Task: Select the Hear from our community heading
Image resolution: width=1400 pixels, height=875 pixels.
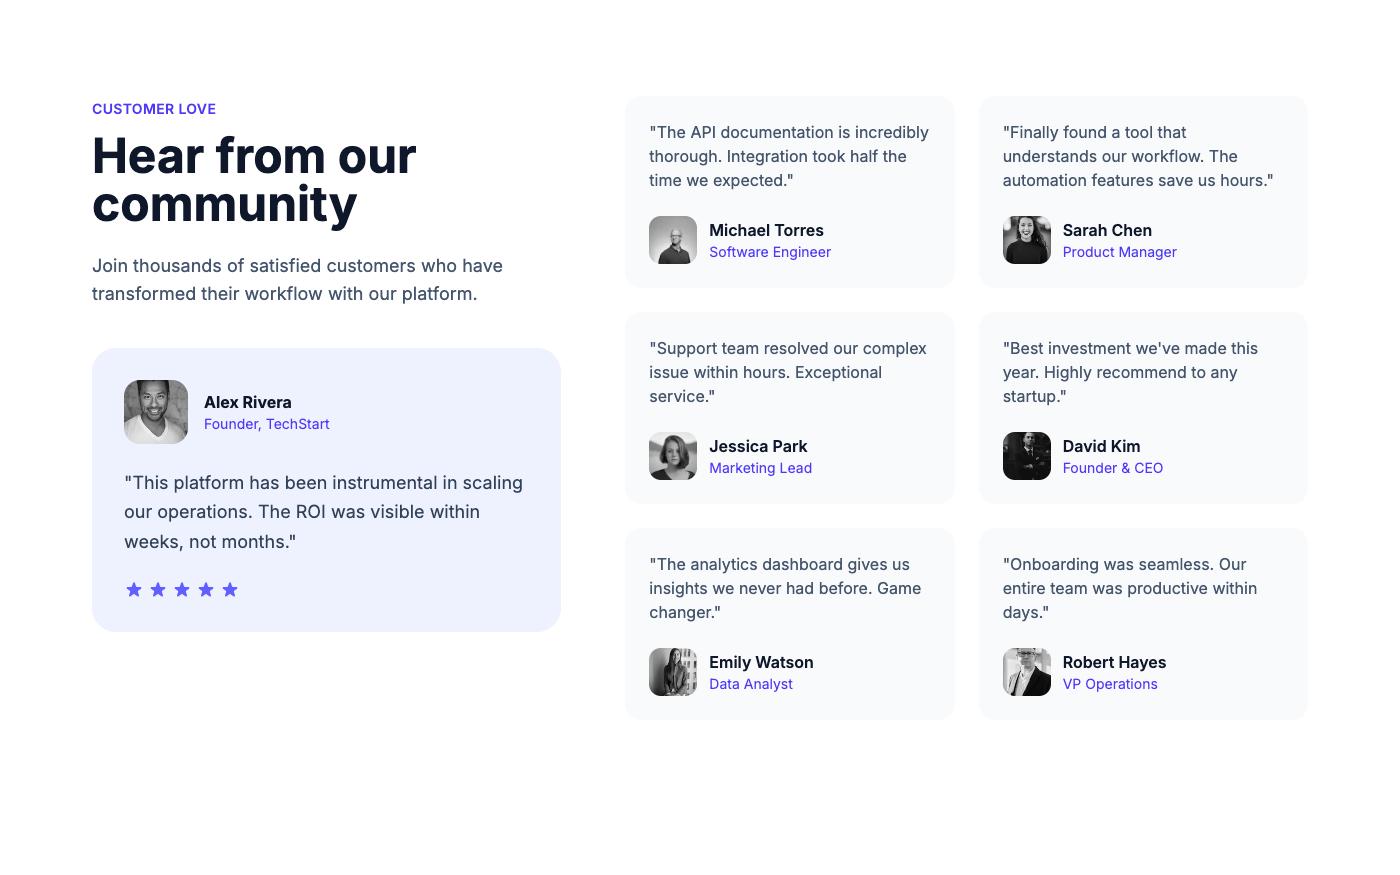Action: point(254,180)
